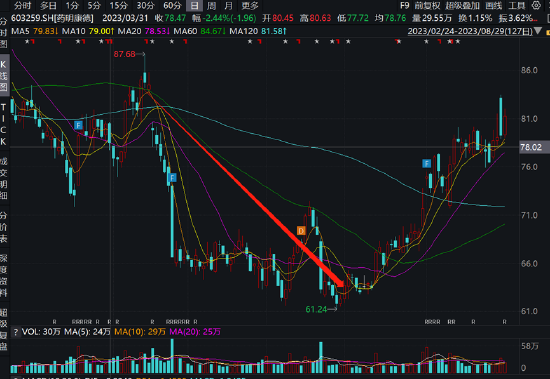Viewport: 550px width, 379px height.
Task: Click the volume MA(5): 24万 label
Action: pos(87,332)
